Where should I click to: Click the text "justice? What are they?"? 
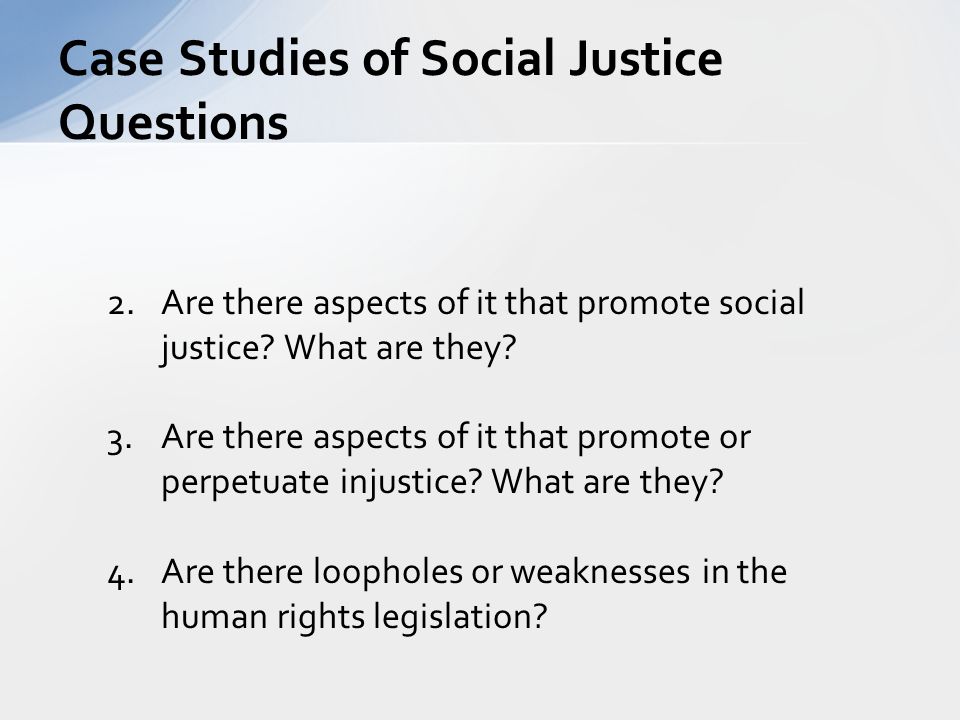click(339, 348)
